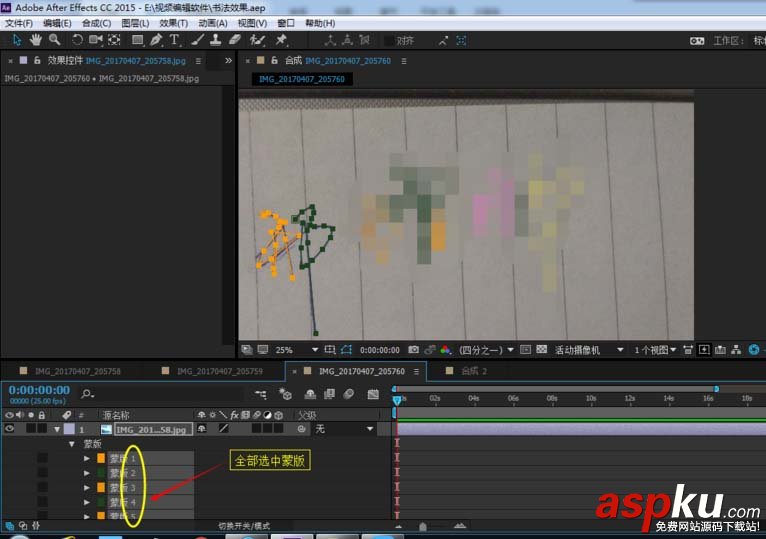Image resolution: width=766 pixels, height=539 pixels.
Task: Toggle lock box beside 蒙版 2
Action: (43, 473)
